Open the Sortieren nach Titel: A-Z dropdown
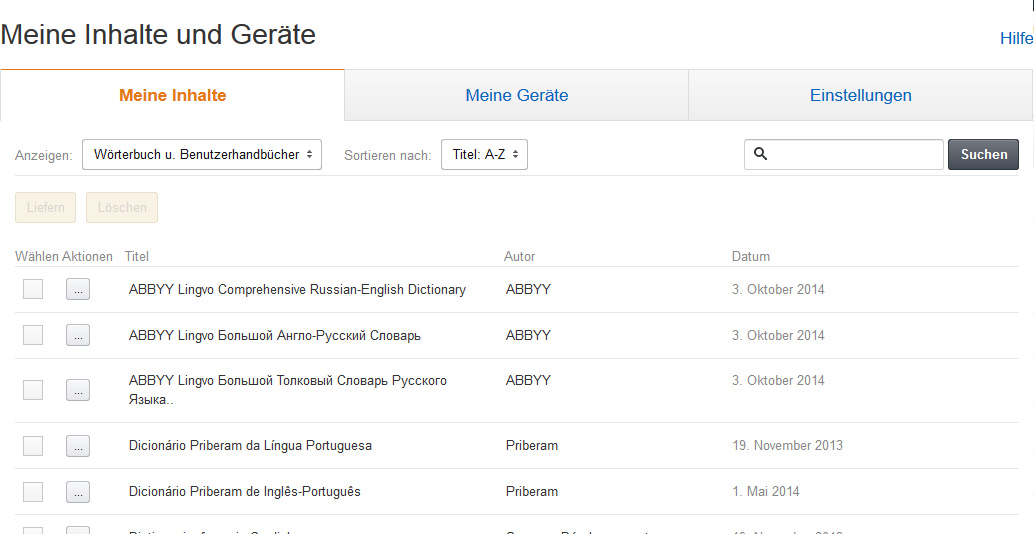This screenshot has height=534, width=1034. pos(484,154)
